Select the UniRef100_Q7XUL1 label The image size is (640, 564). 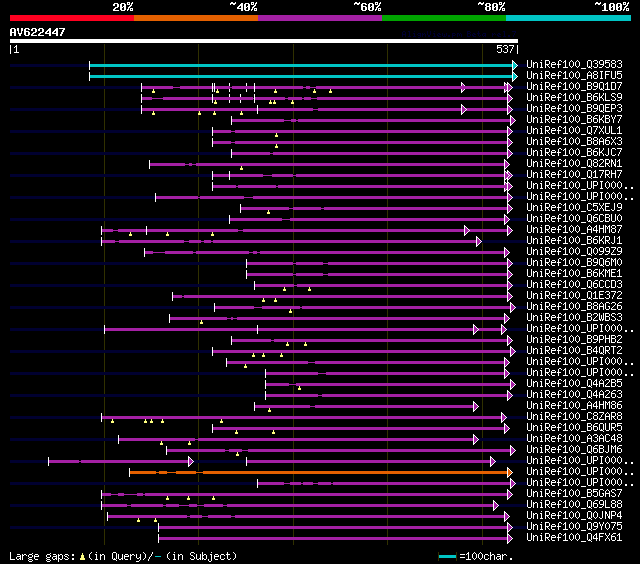coord(574,131)
